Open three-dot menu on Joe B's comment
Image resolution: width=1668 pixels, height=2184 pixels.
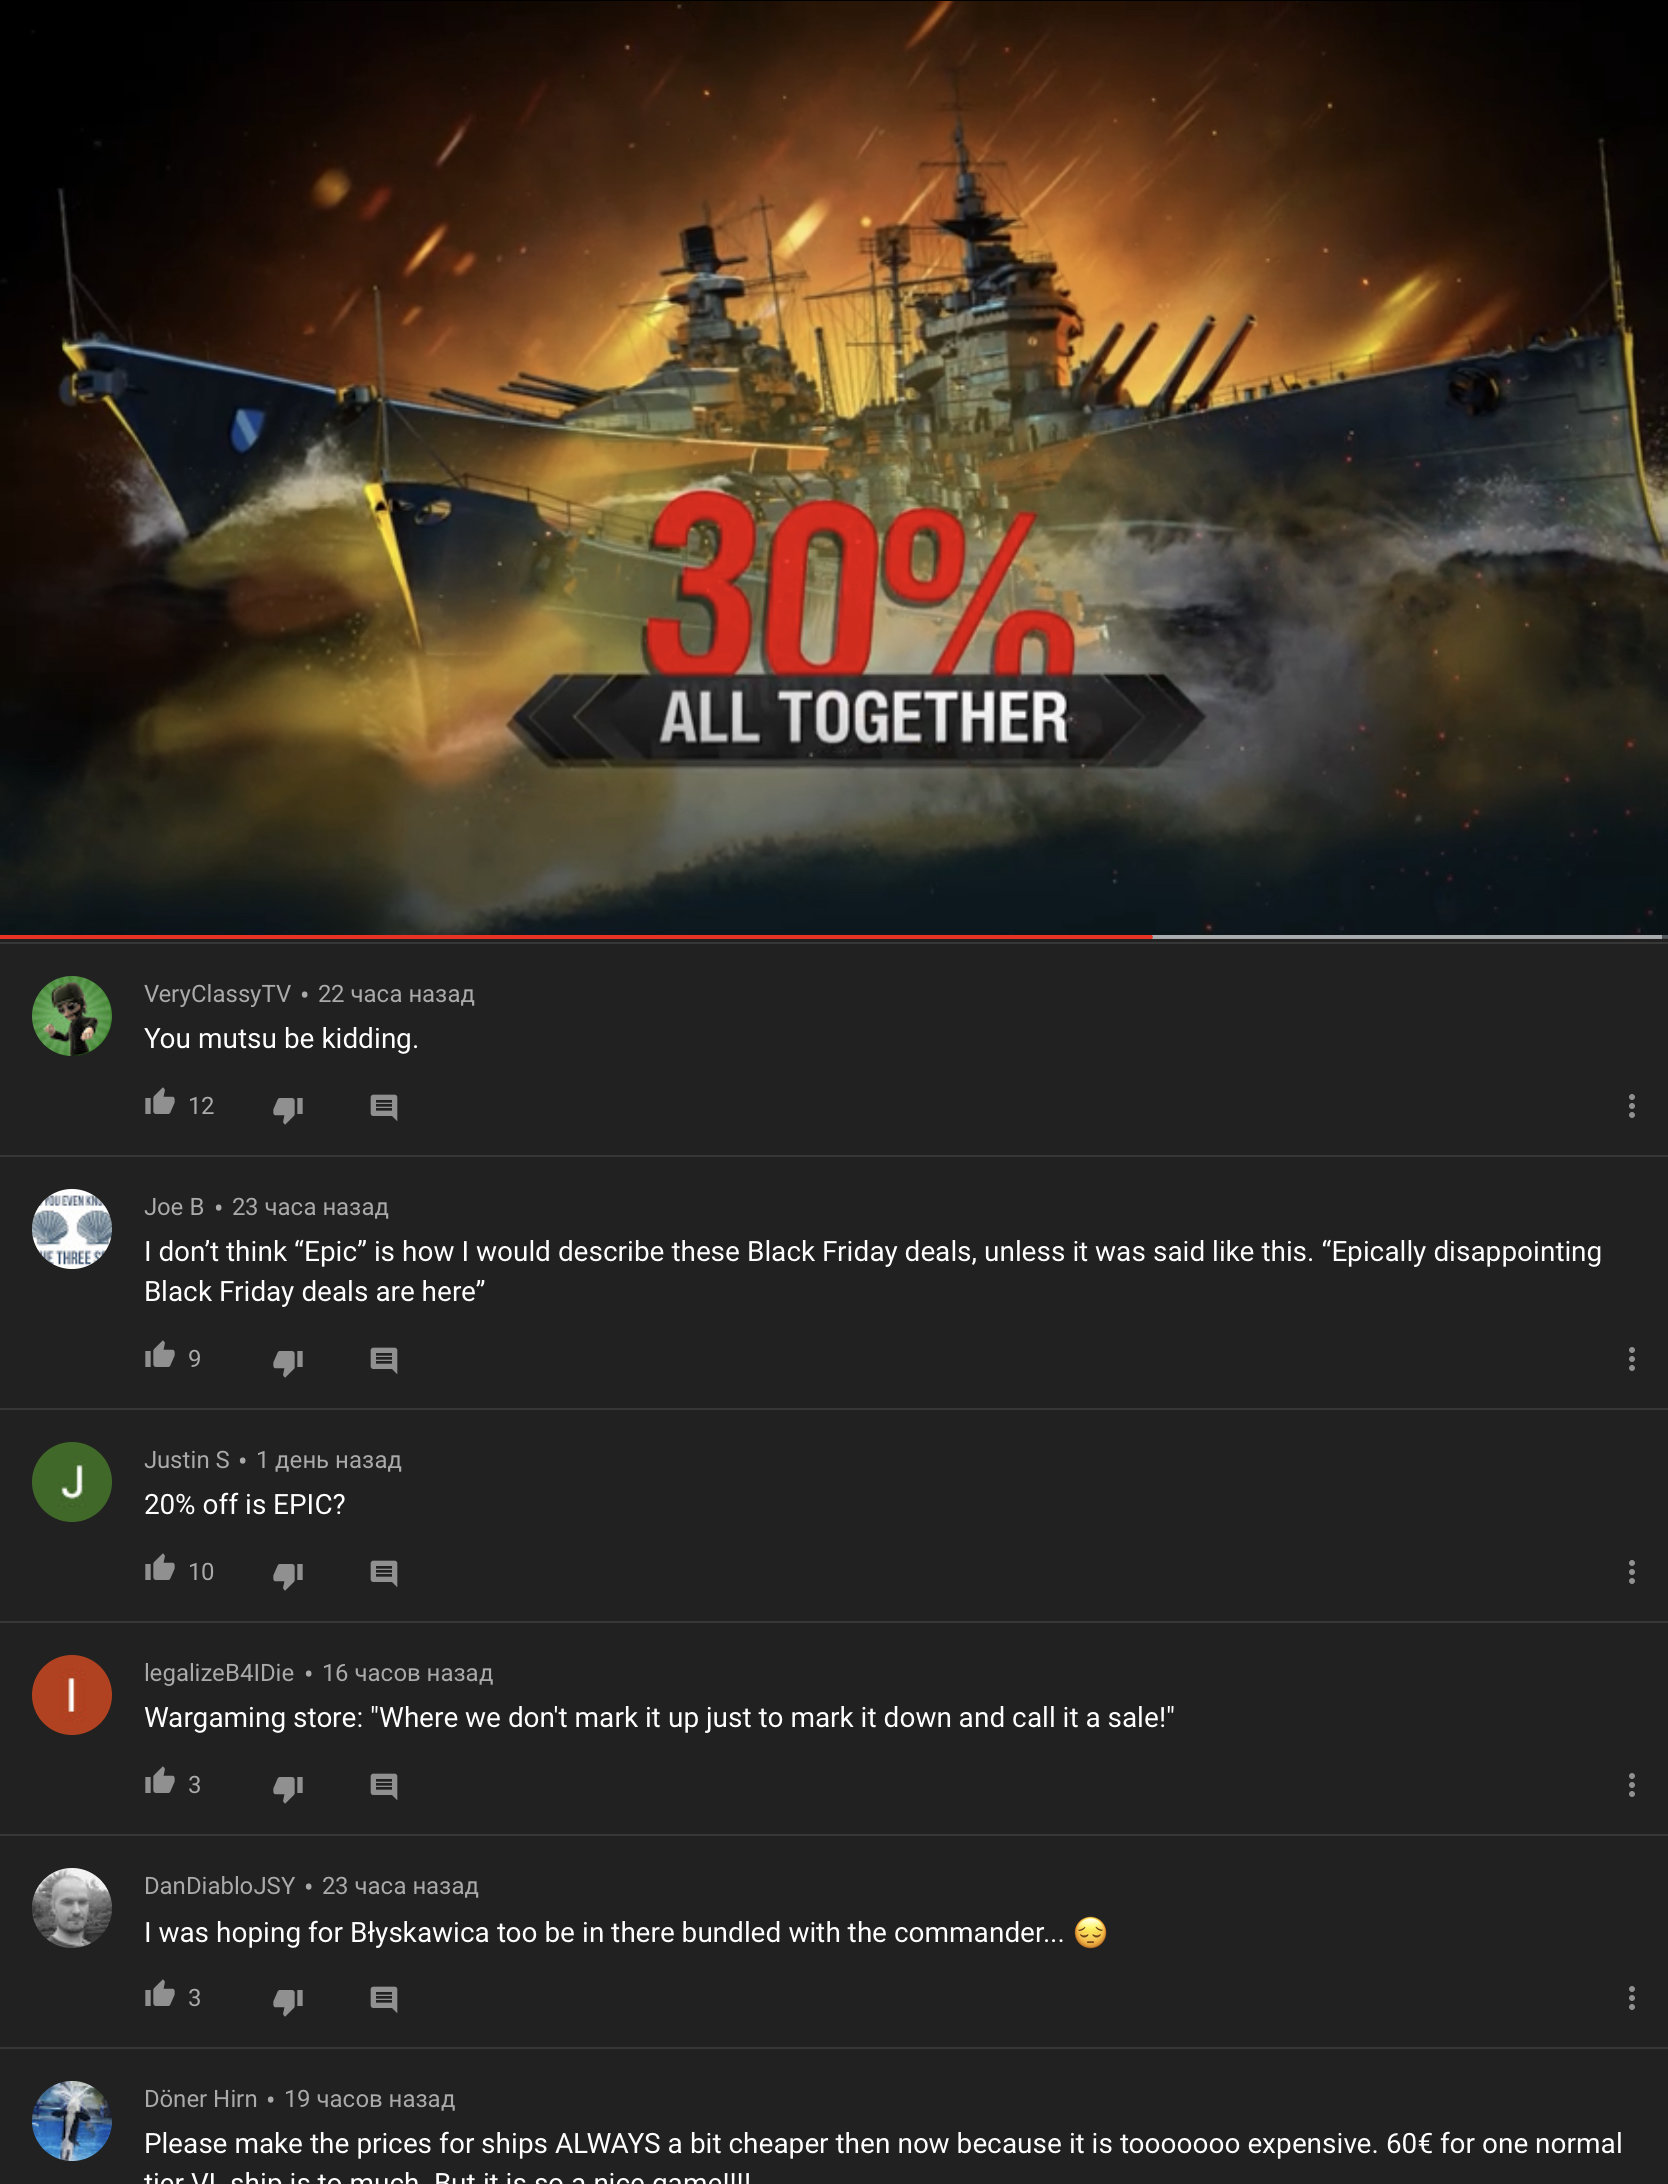pyautogui.click(x=1632, y=1359)
